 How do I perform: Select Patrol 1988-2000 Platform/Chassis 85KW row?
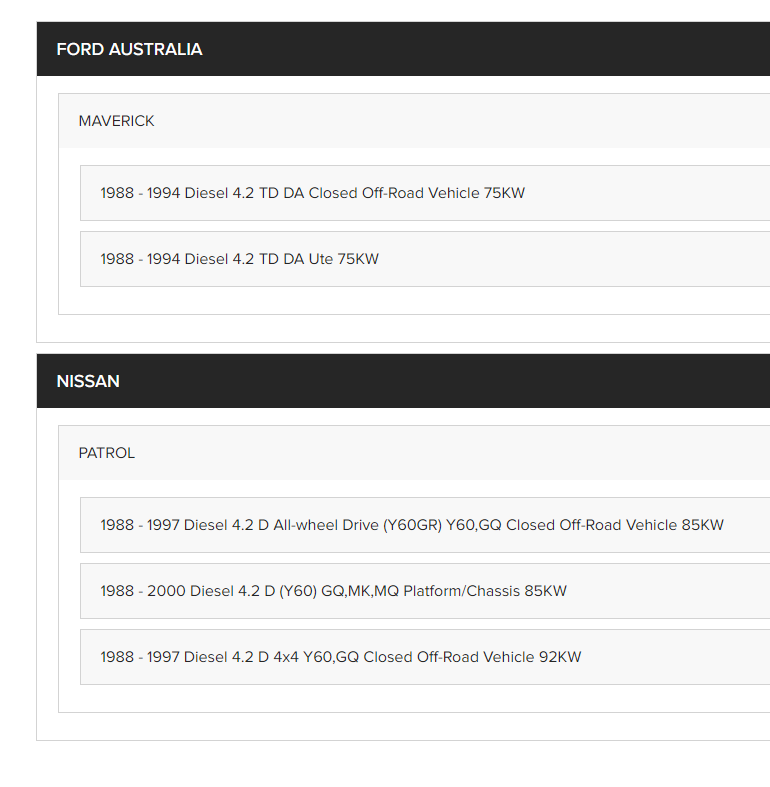(x=333, y=591)
